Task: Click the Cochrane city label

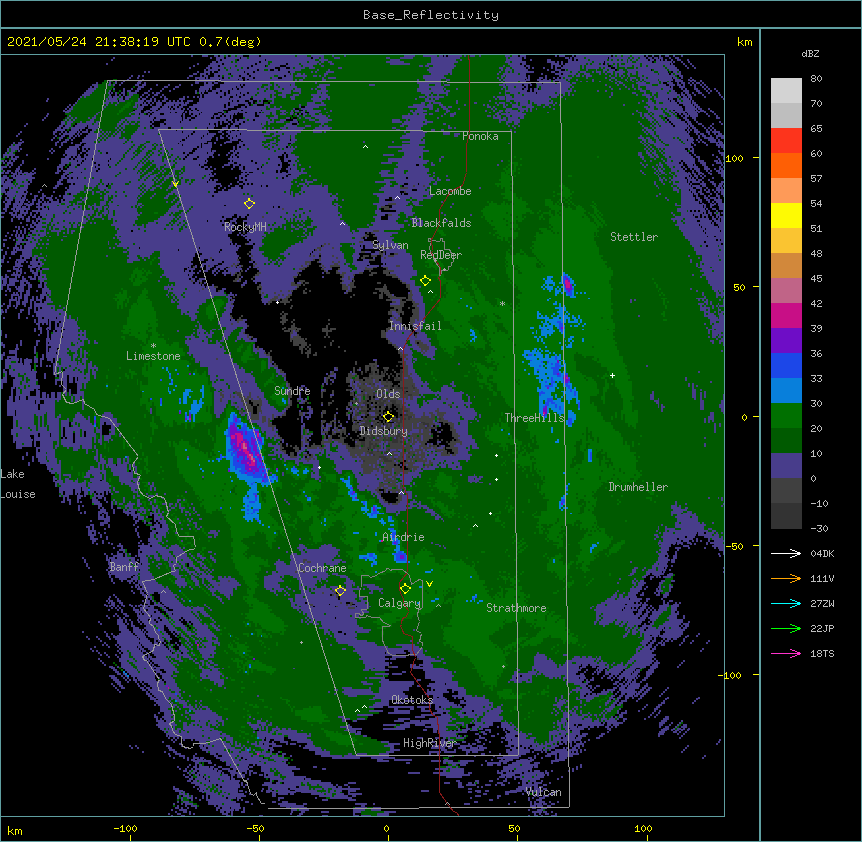Action: tap(322, 568)
